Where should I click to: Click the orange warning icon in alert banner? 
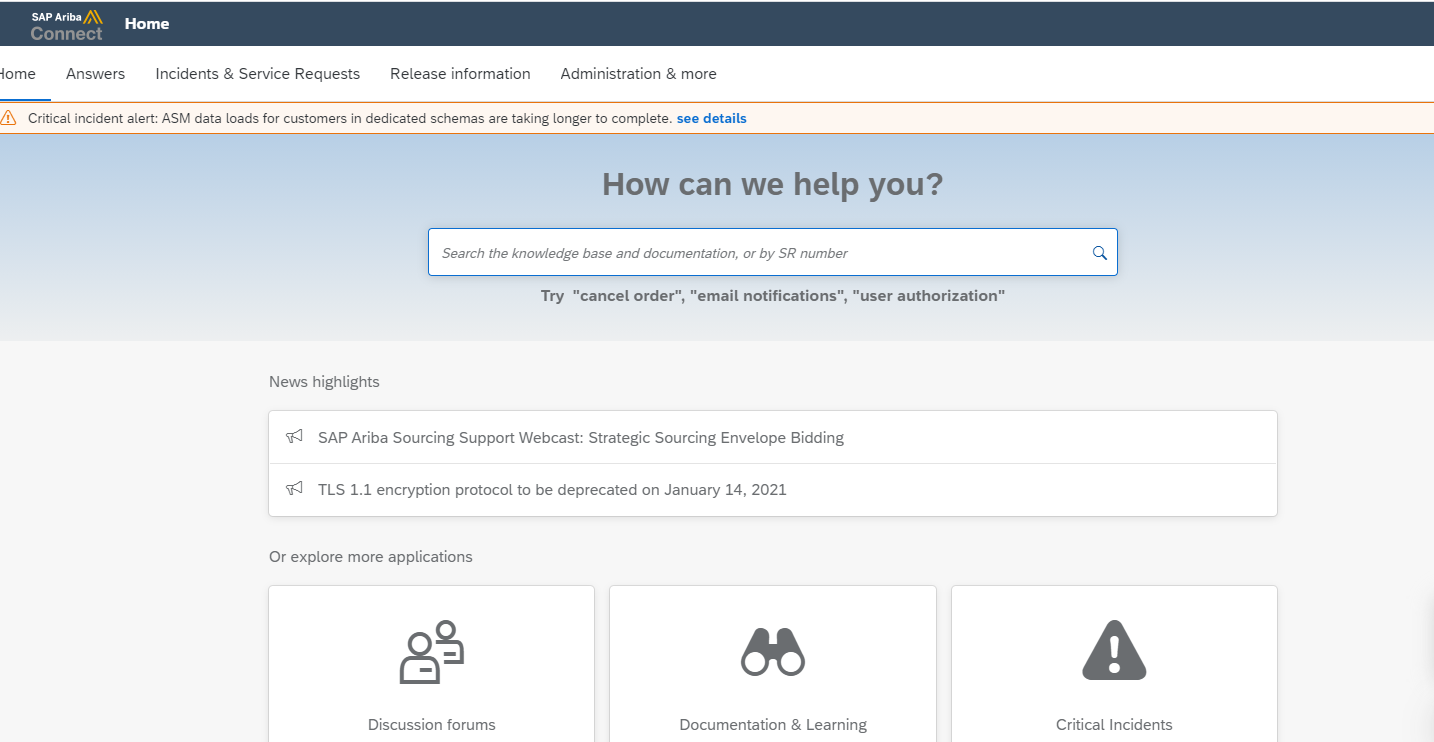(x=9, y=118)
